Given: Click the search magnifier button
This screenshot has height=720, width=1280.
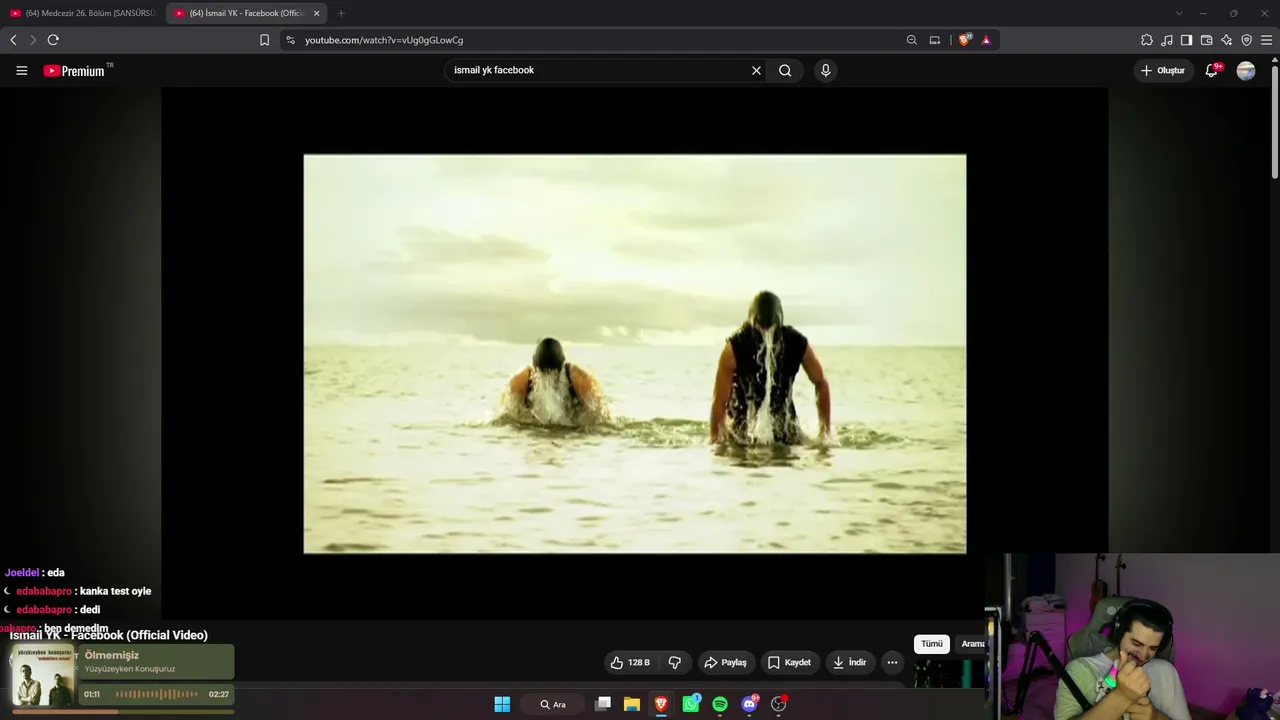Looking at the screenshot, I should 785,71.
